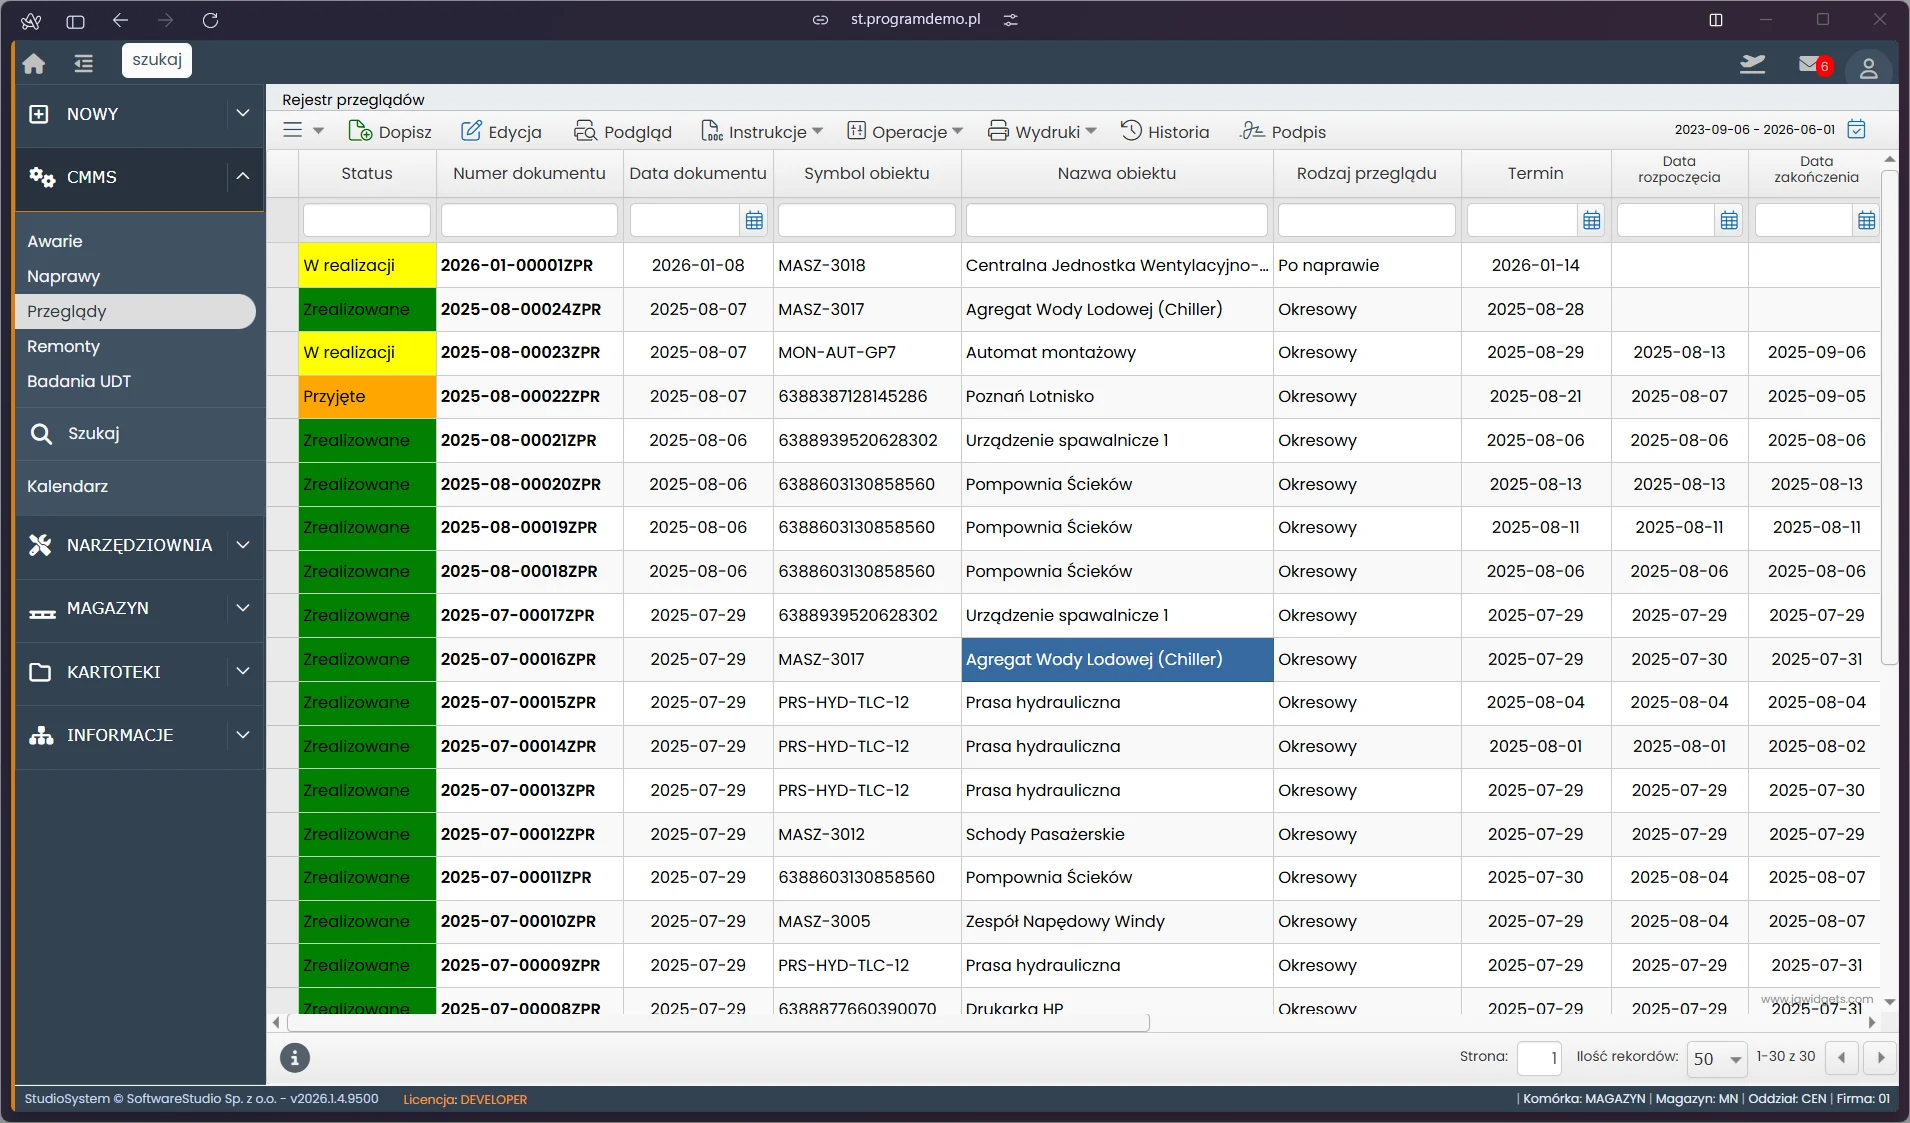Image resolution: width=1910 pixels, height=1123 pixels.
Task: Click the airplane landing icon in header
Action: coord(1752,64)
